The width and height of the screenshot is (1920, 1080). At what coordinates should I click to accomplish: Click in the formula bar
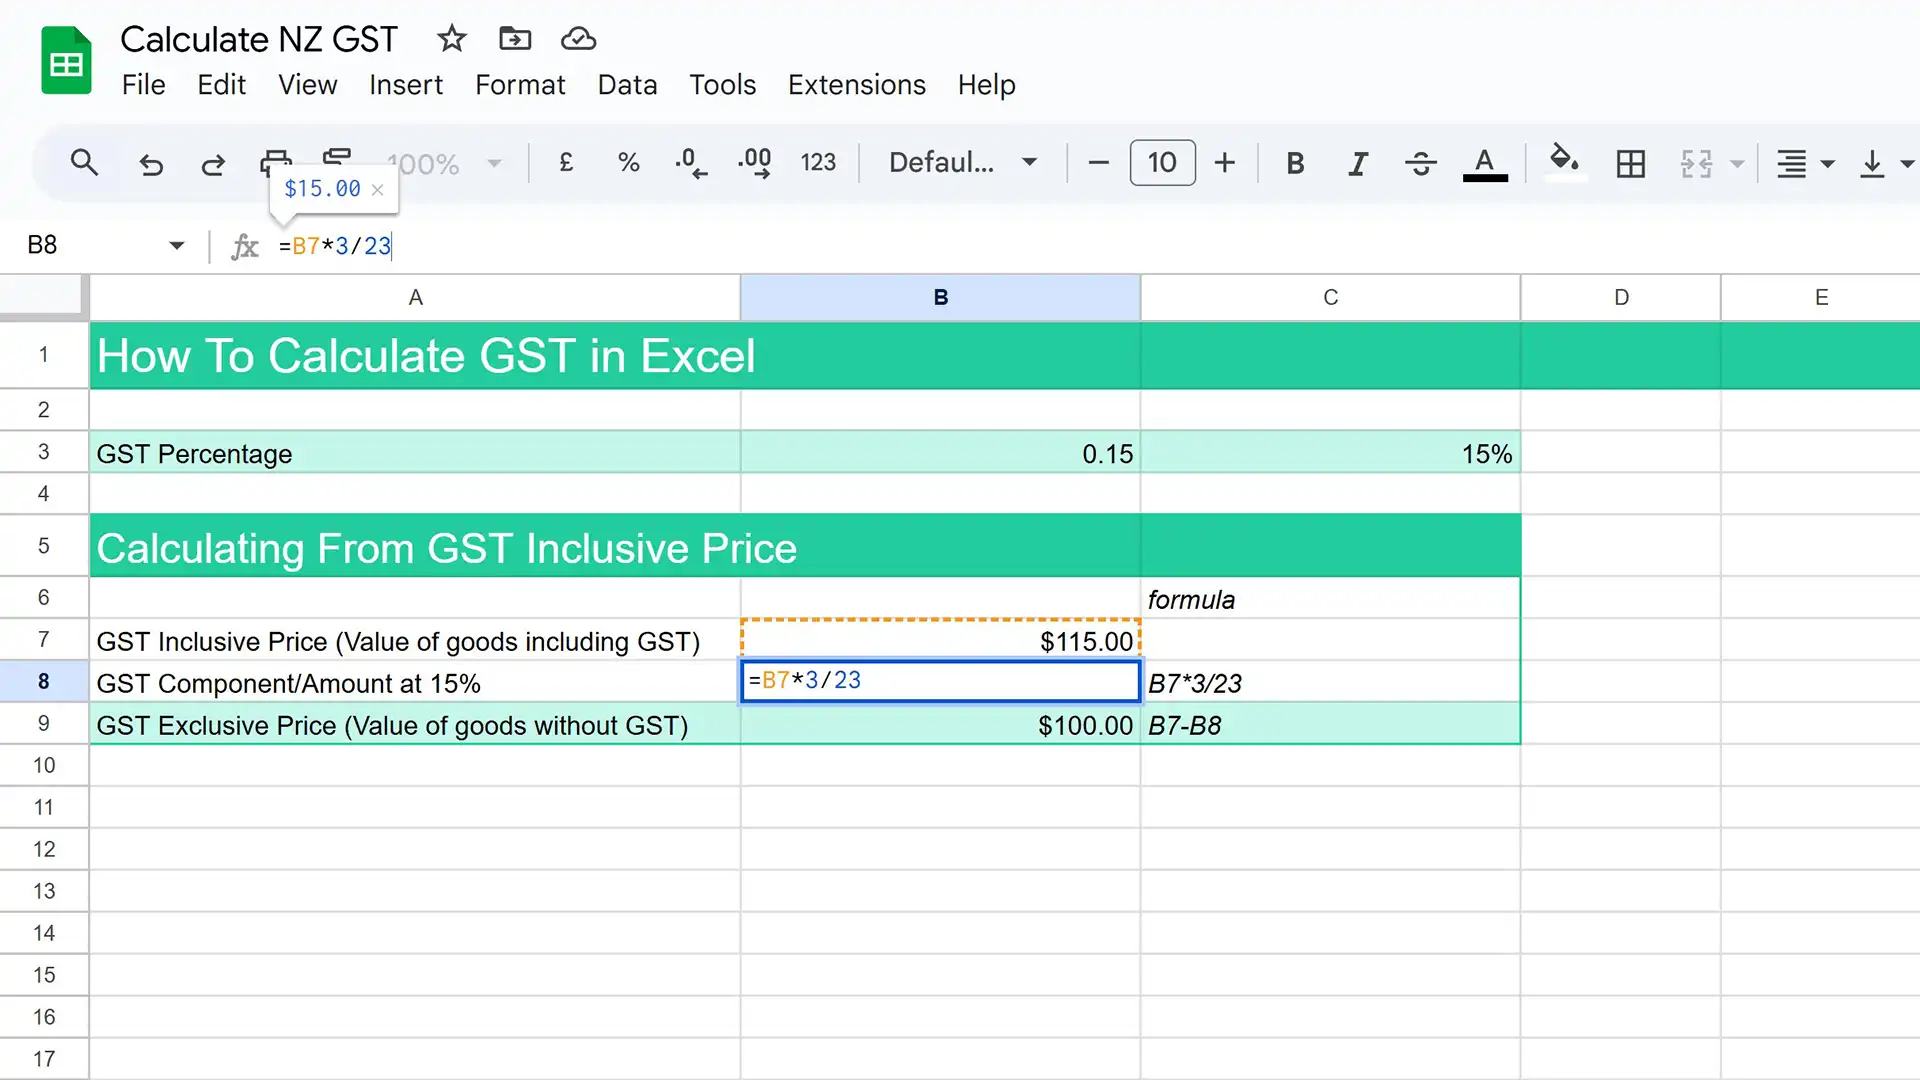coord(1095,246)
